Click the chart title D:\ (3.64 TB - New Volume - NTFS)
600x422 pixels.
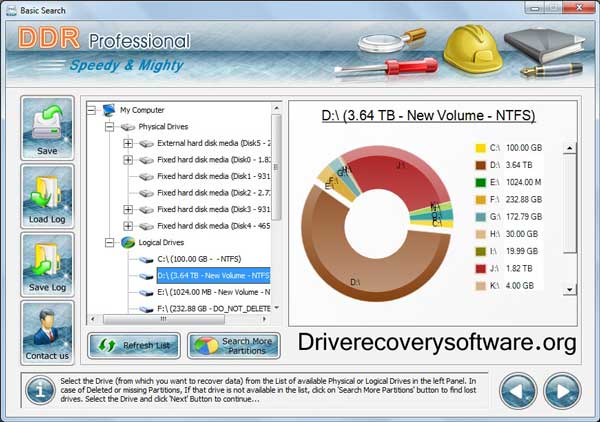click(428, 116)
